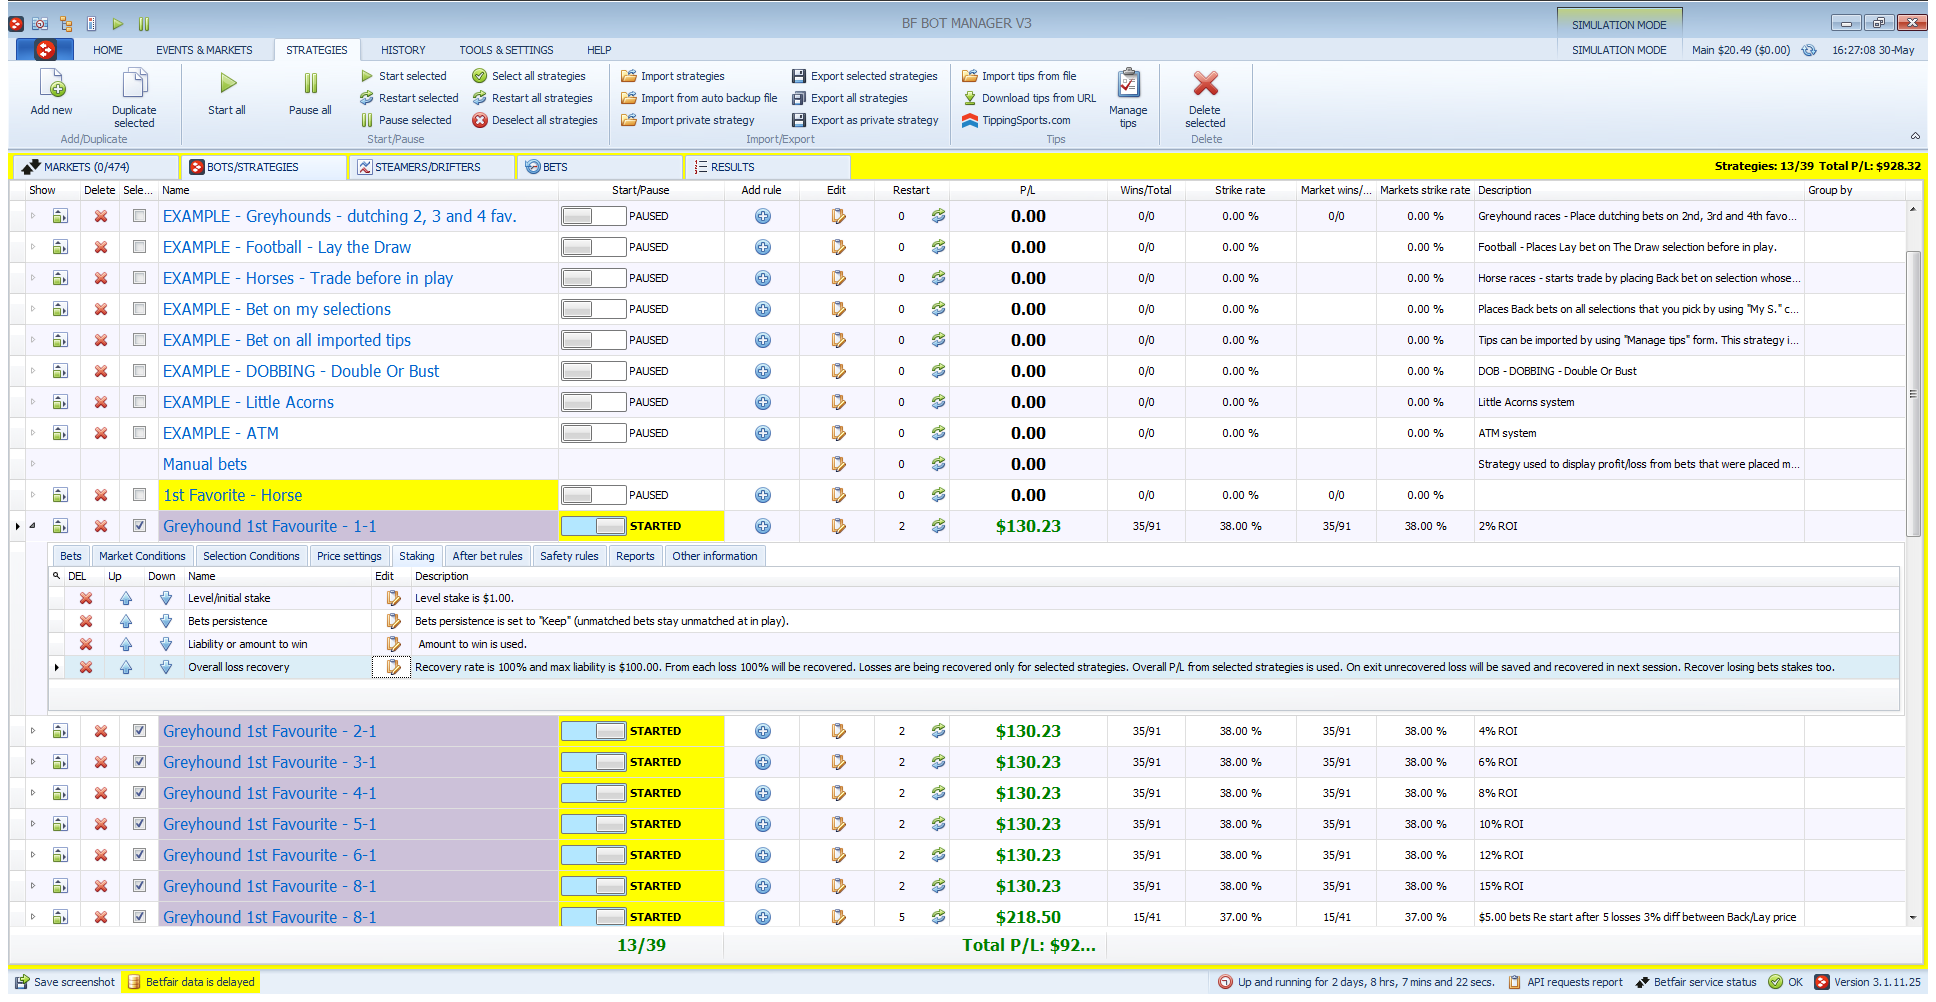Expand the Greyhound 1st Favourite - 6-1 row
Image resolution: width=1936 pixels, height=1002 pixels.
32,855
